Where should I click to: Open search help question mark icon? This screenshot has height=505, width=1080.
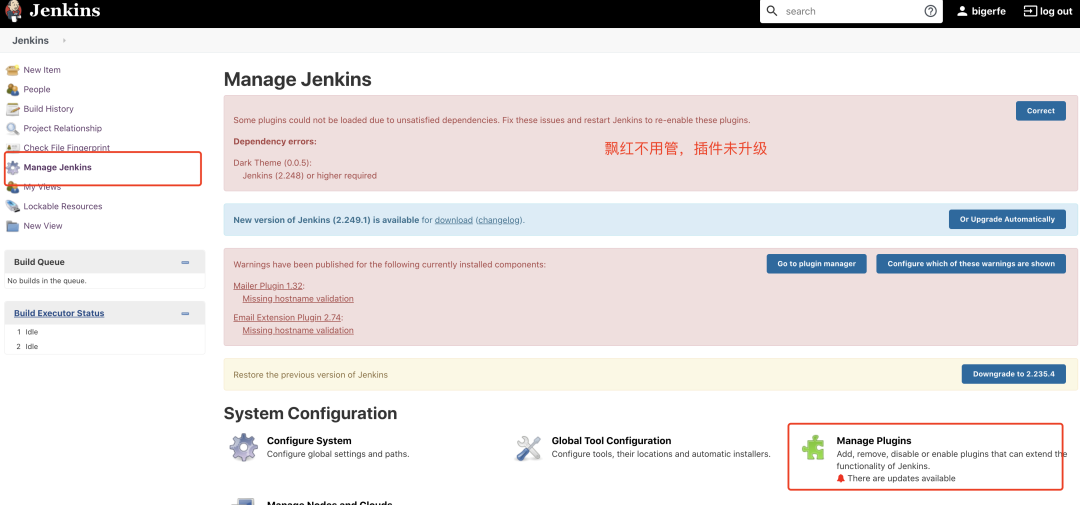click(x=931, y=11)
